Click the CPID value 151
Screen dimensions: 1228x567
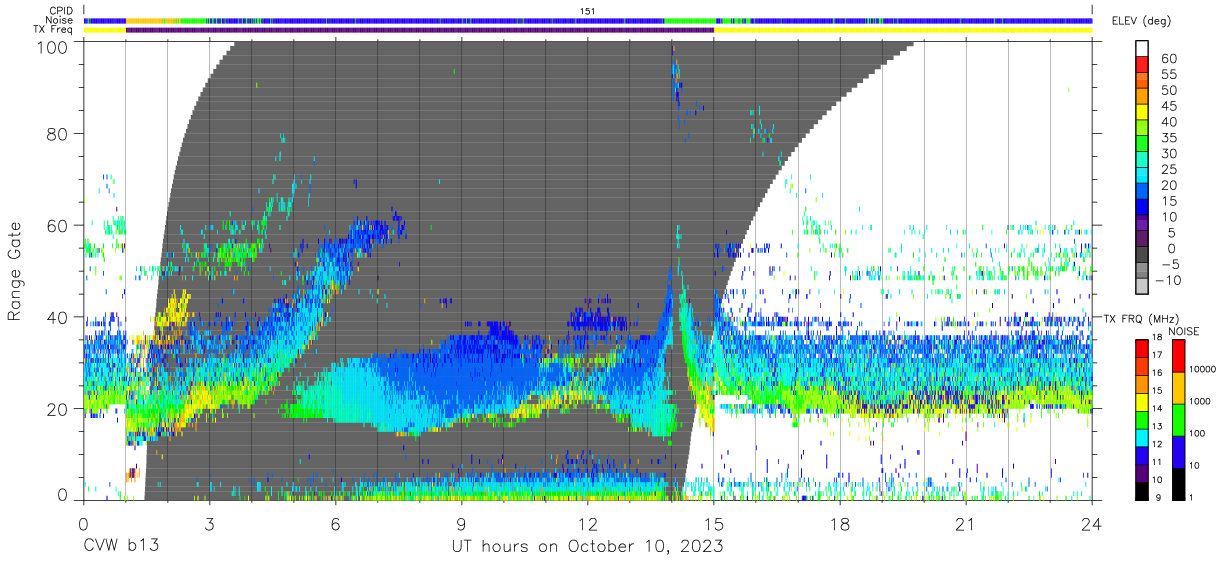point(588,11)
